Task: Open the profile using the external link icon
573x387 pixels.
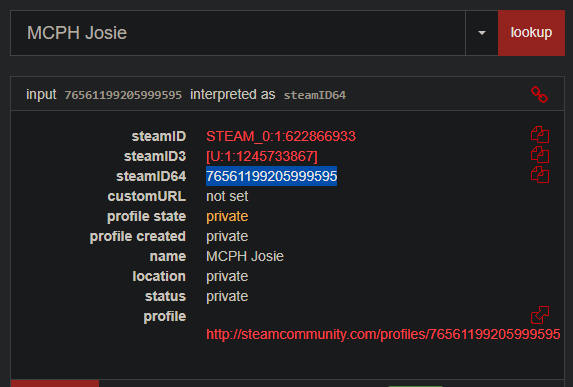Action: (540, 315)
